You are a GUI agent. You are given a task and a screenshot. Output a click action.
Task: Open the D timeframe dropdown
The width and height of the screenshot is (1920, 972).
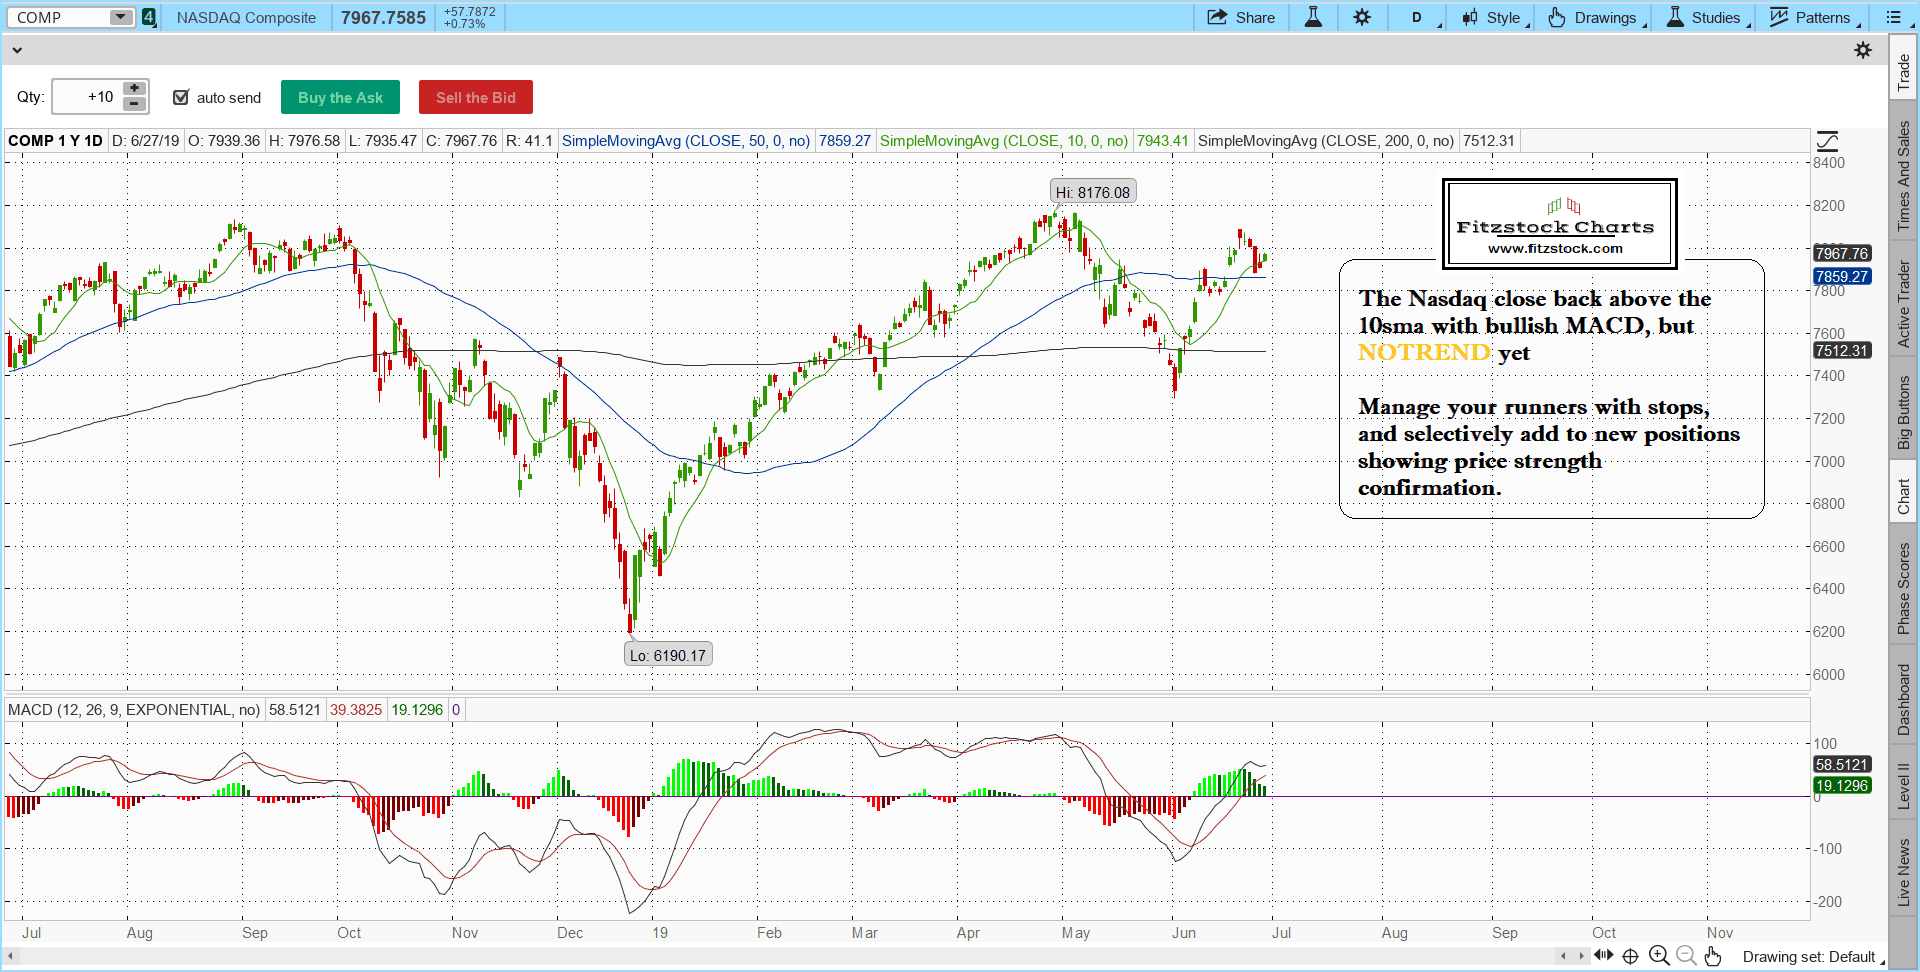click(1422, 17)
